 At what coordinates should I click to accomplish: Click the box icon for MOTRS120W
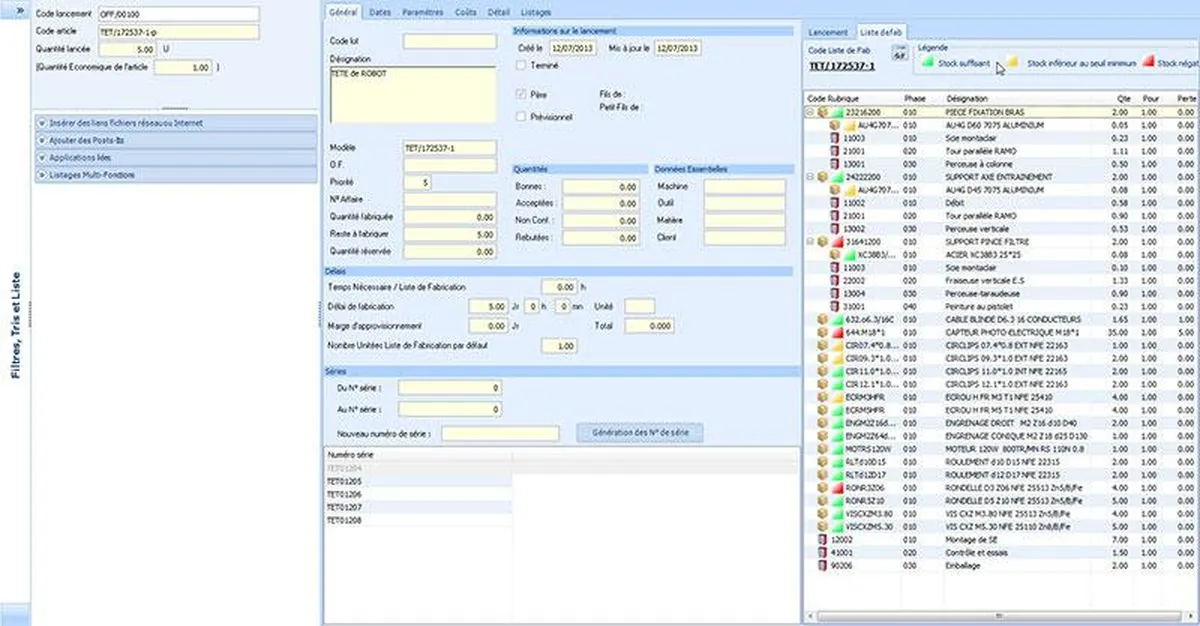823,449
